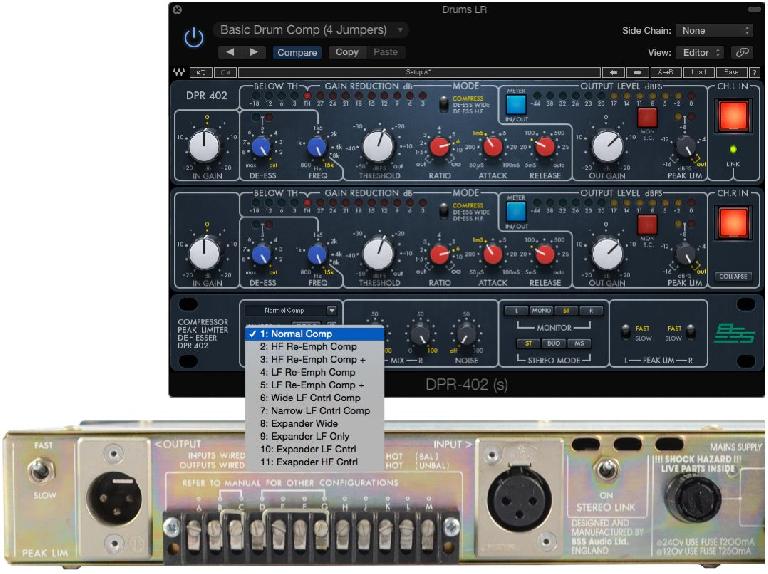Open the Basic Drum Comp preset dropdown
Screen dimensions: 768x574
(311, 30)
